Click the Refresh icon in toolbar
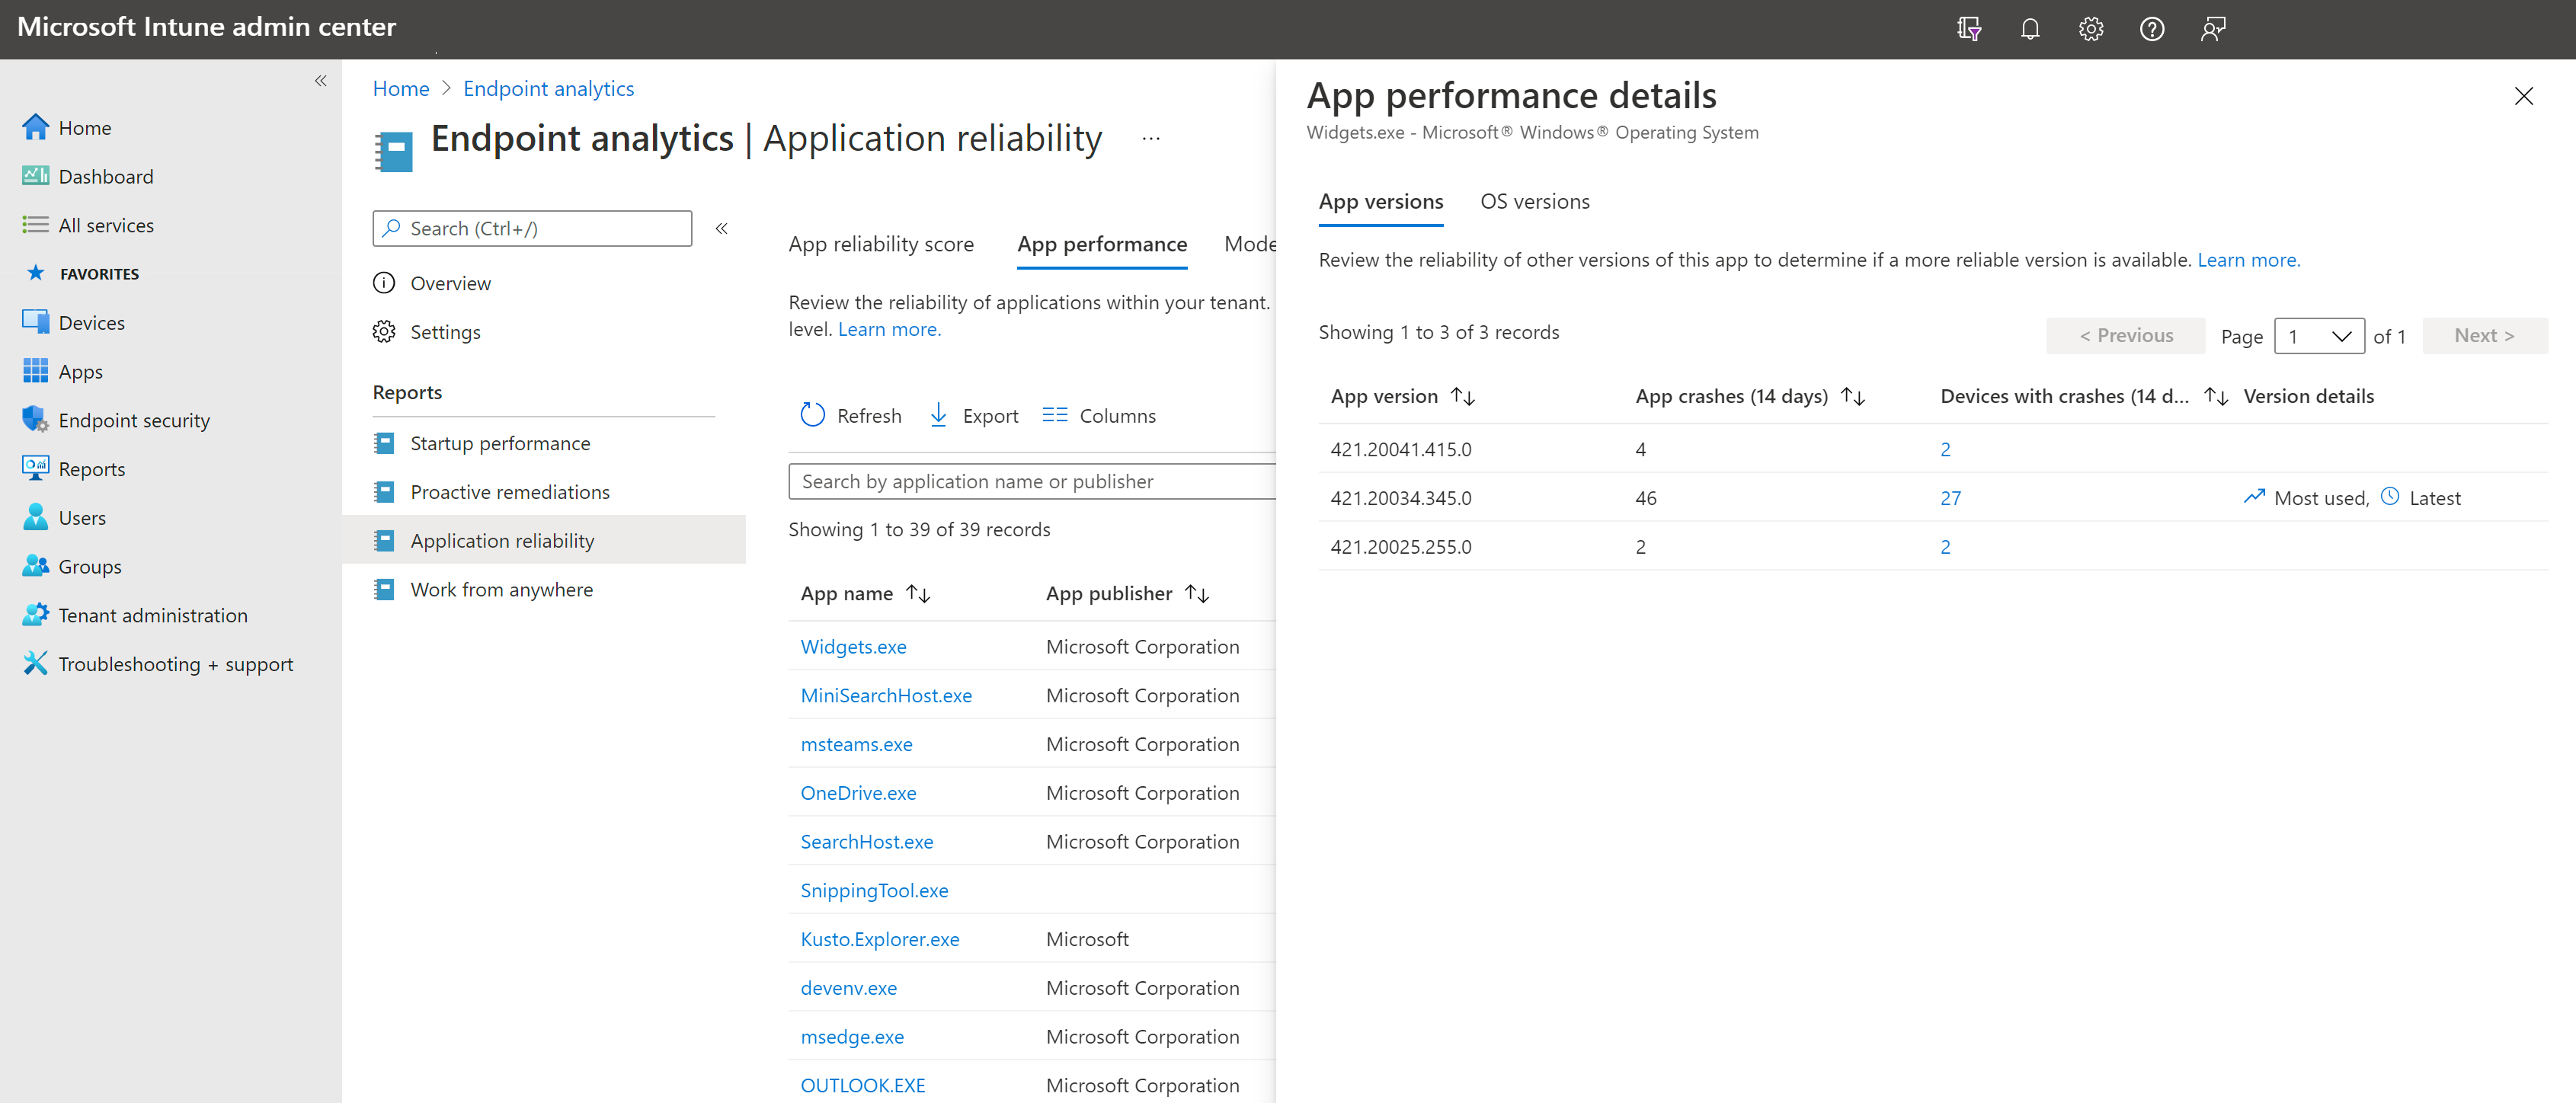 click(x=812, y=415)
